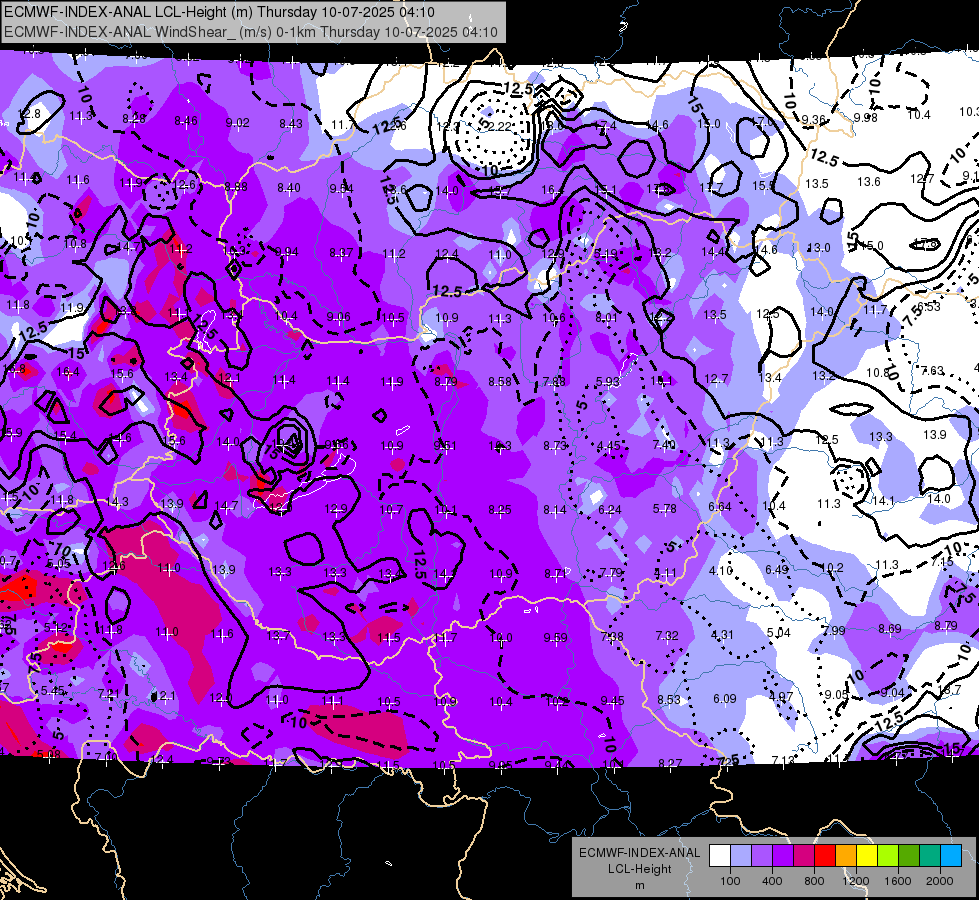Click the wind shear value 6.24
This screenshot has height=900, width=979.
(x=610, y=510)
